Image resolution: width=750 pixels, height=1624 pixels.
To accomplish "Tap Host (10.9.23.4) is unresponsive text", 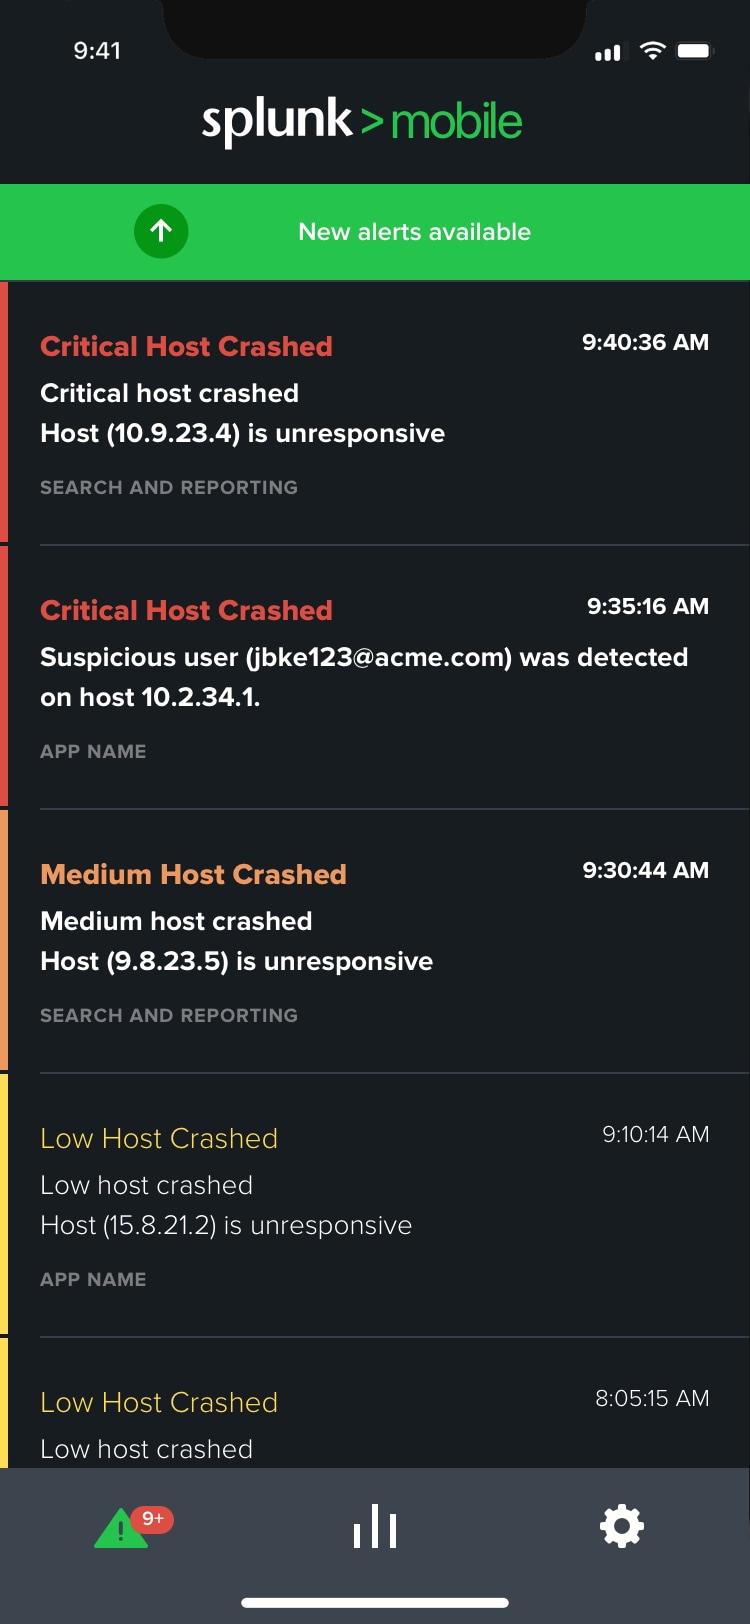I will [242, 433].
